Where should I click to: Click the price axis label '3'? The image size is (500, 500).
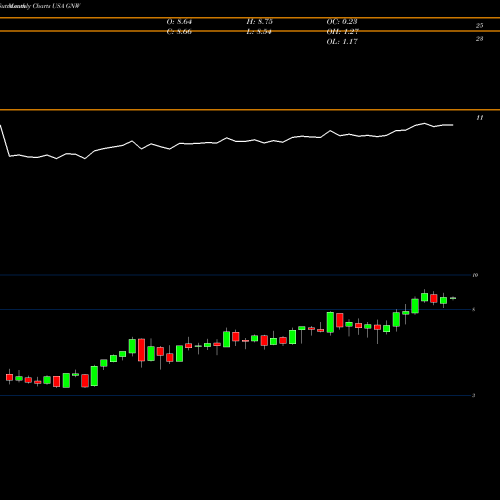tap(474, 395)
